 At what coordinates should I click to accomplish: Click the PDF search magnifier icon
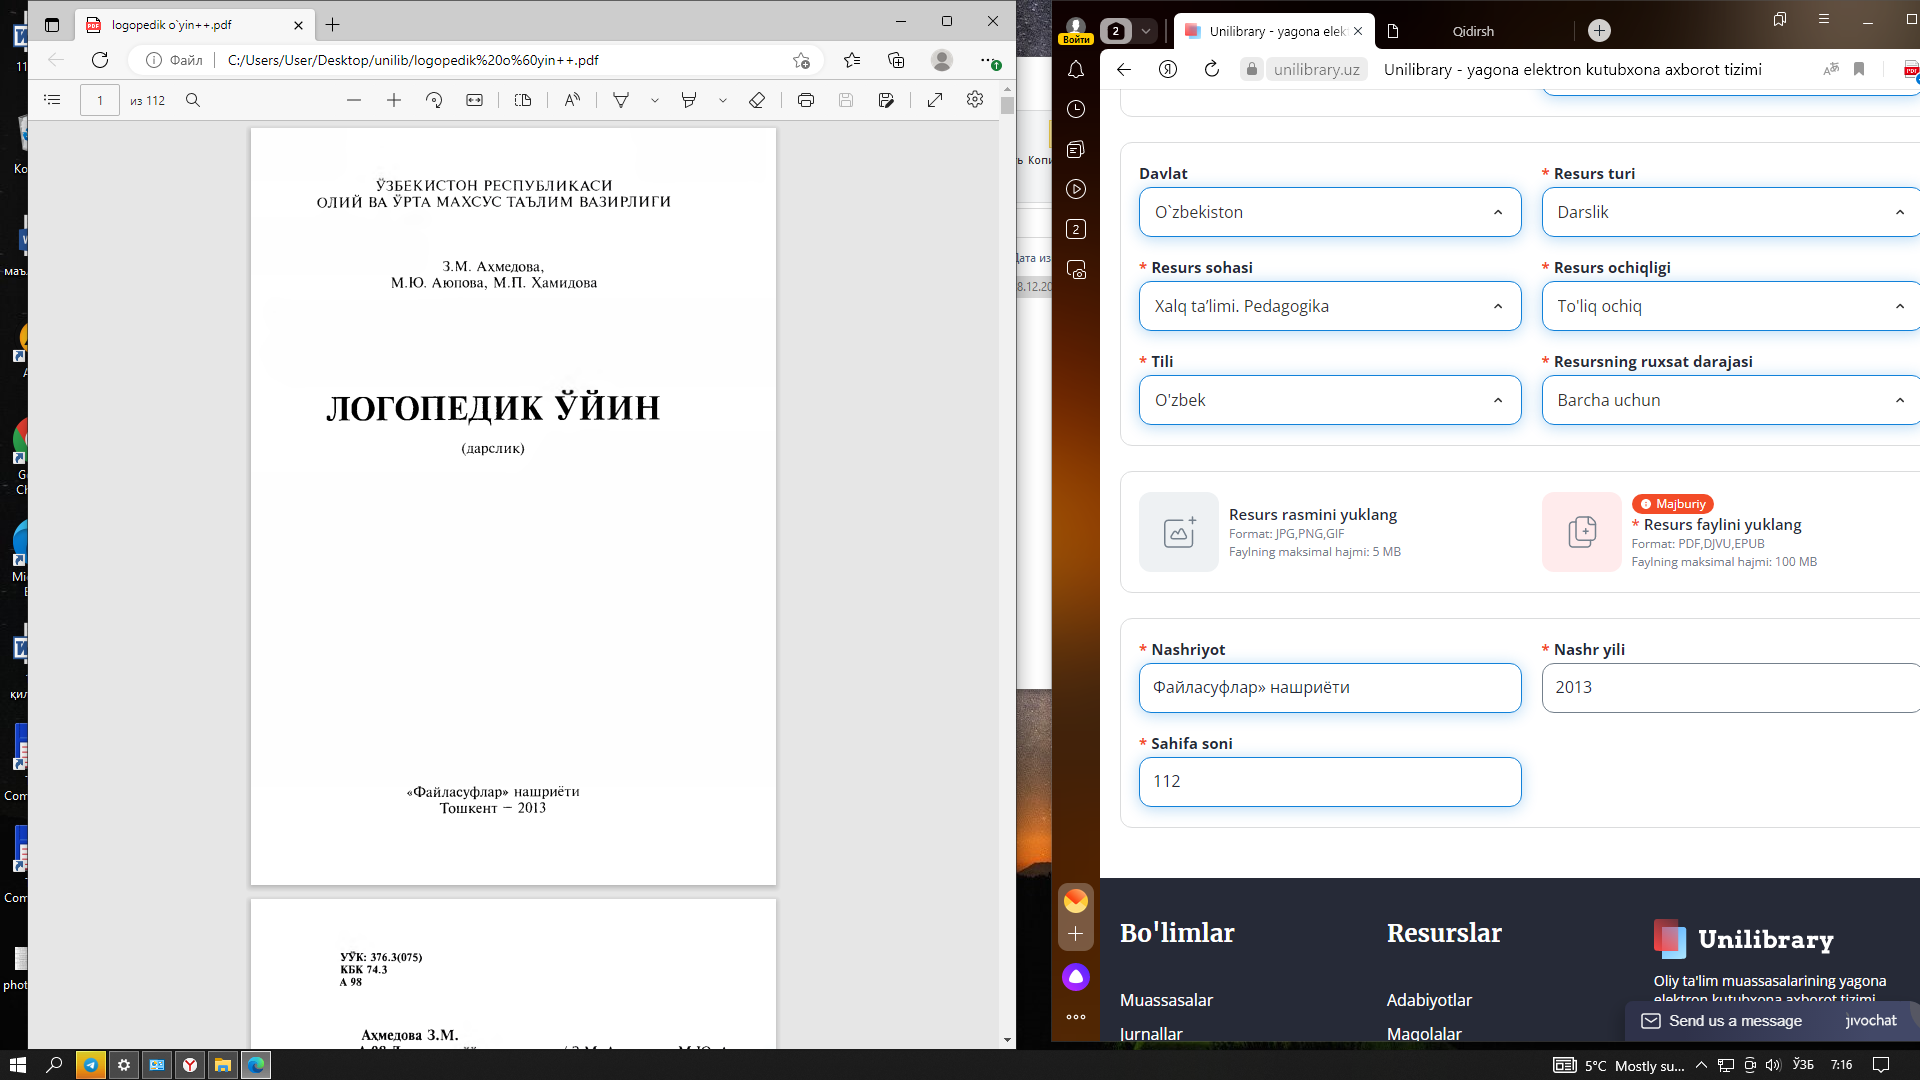point(193,100)
